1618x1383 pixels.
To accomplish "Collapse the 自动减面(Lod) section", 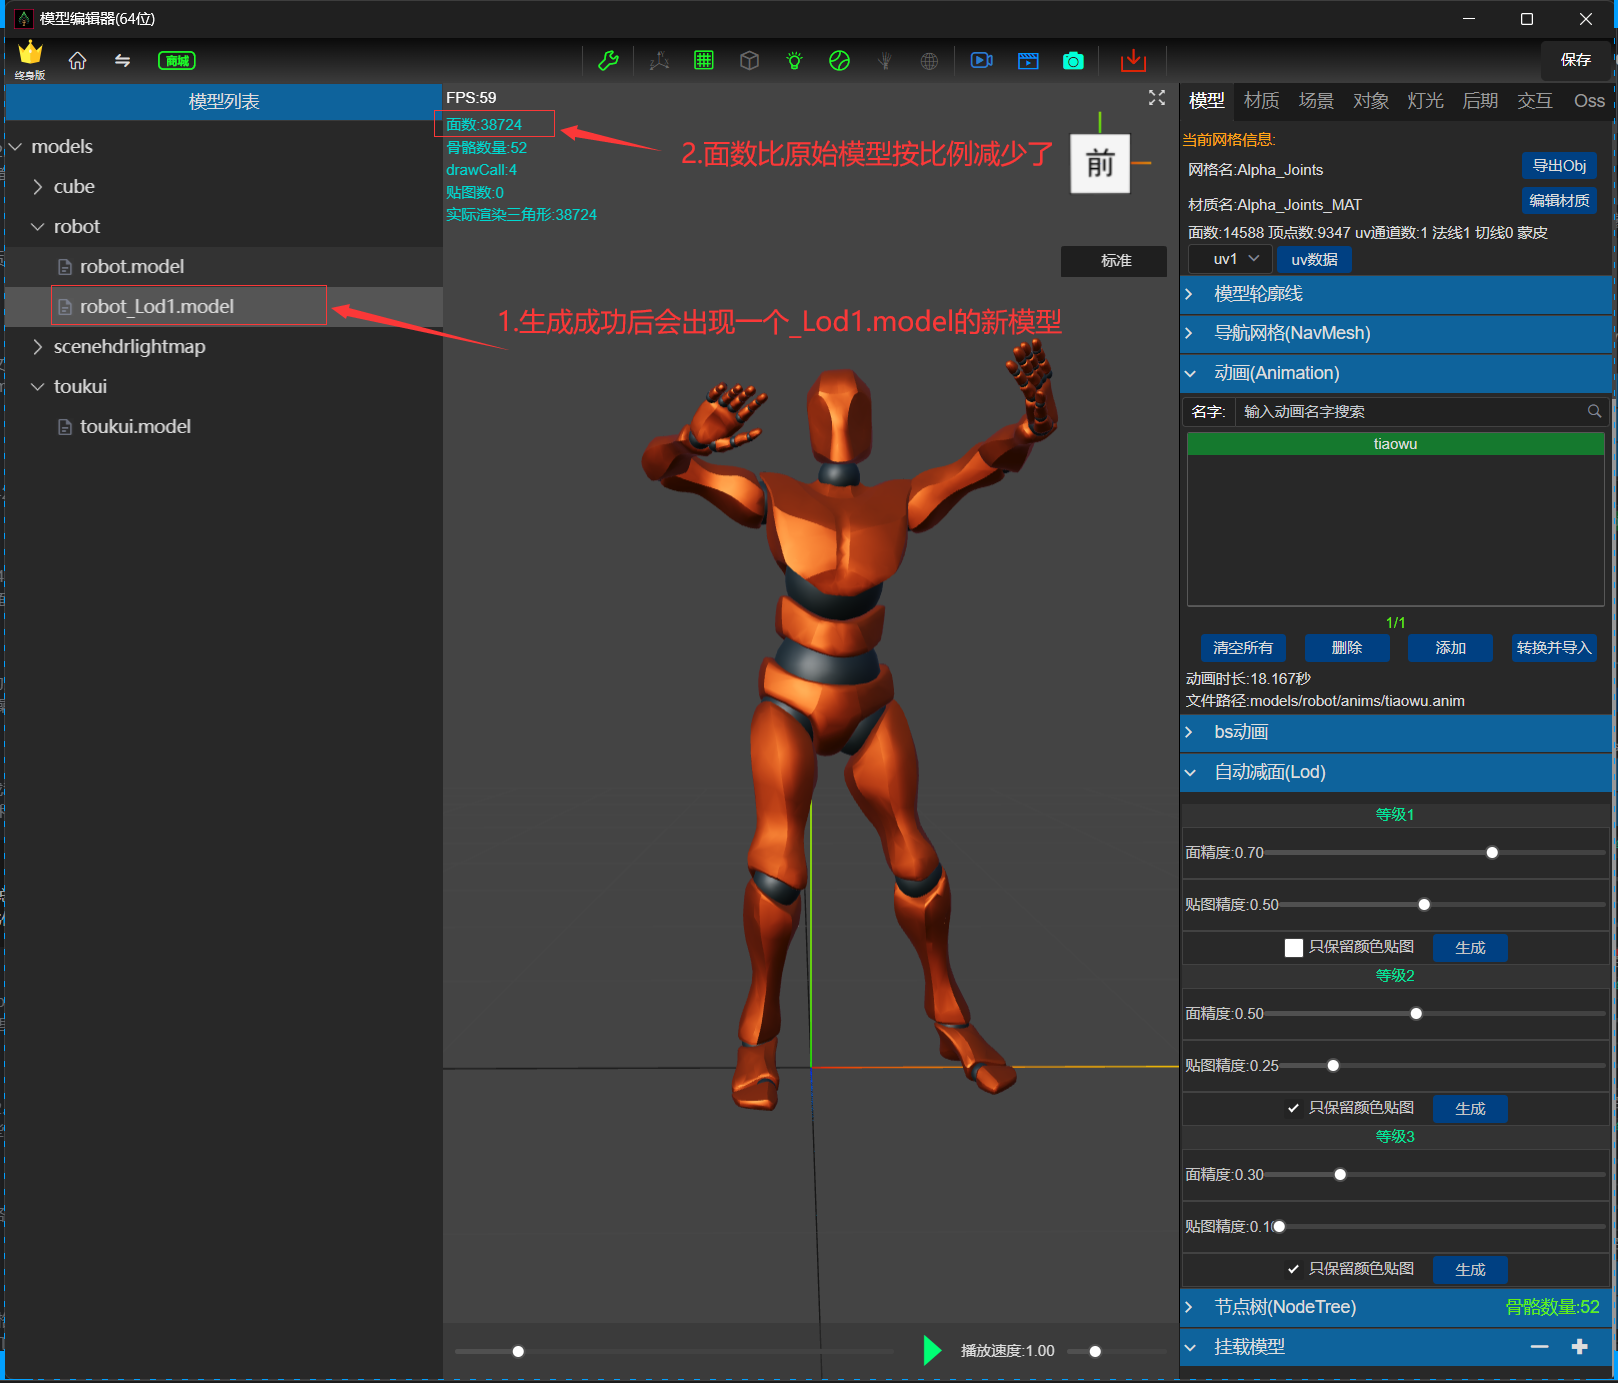I will [1396, 772].
